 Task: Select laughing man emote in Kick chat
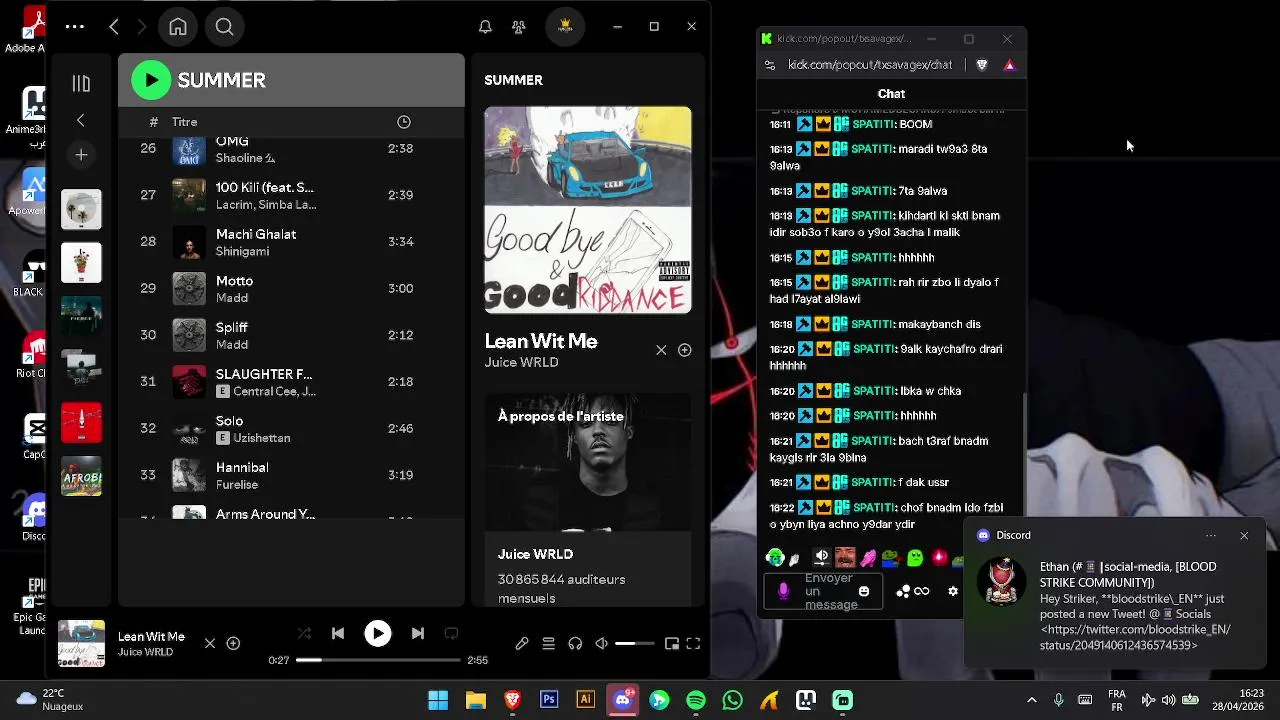pyautogui.click(x=845, y=558)
